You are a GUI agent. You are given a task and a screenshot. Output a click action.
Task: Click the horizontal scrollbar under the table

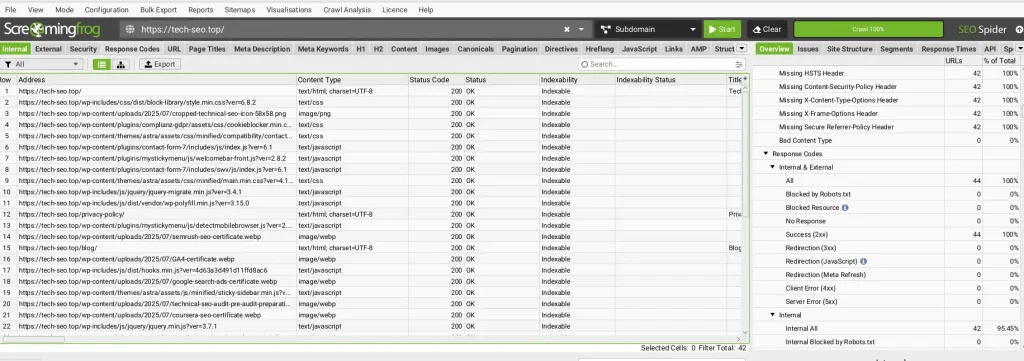[x=33, y=339]
